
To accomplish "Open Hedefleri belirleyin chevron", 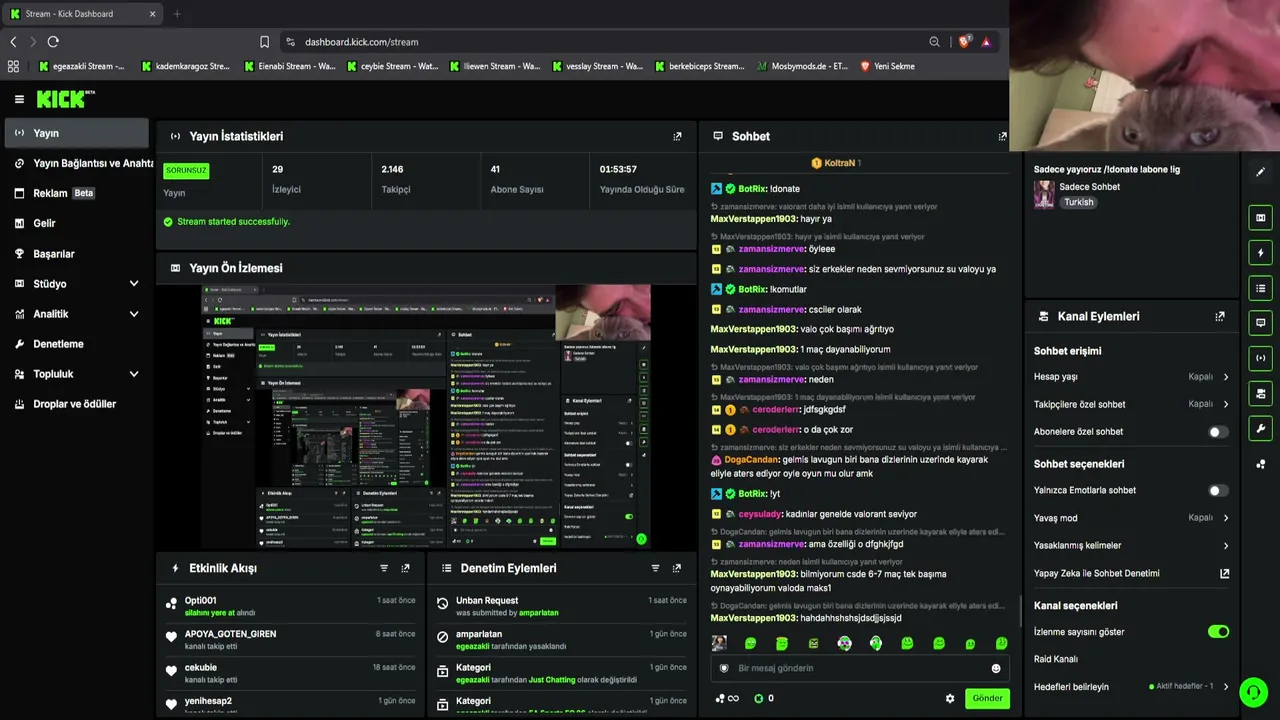I will (1226, 687).
